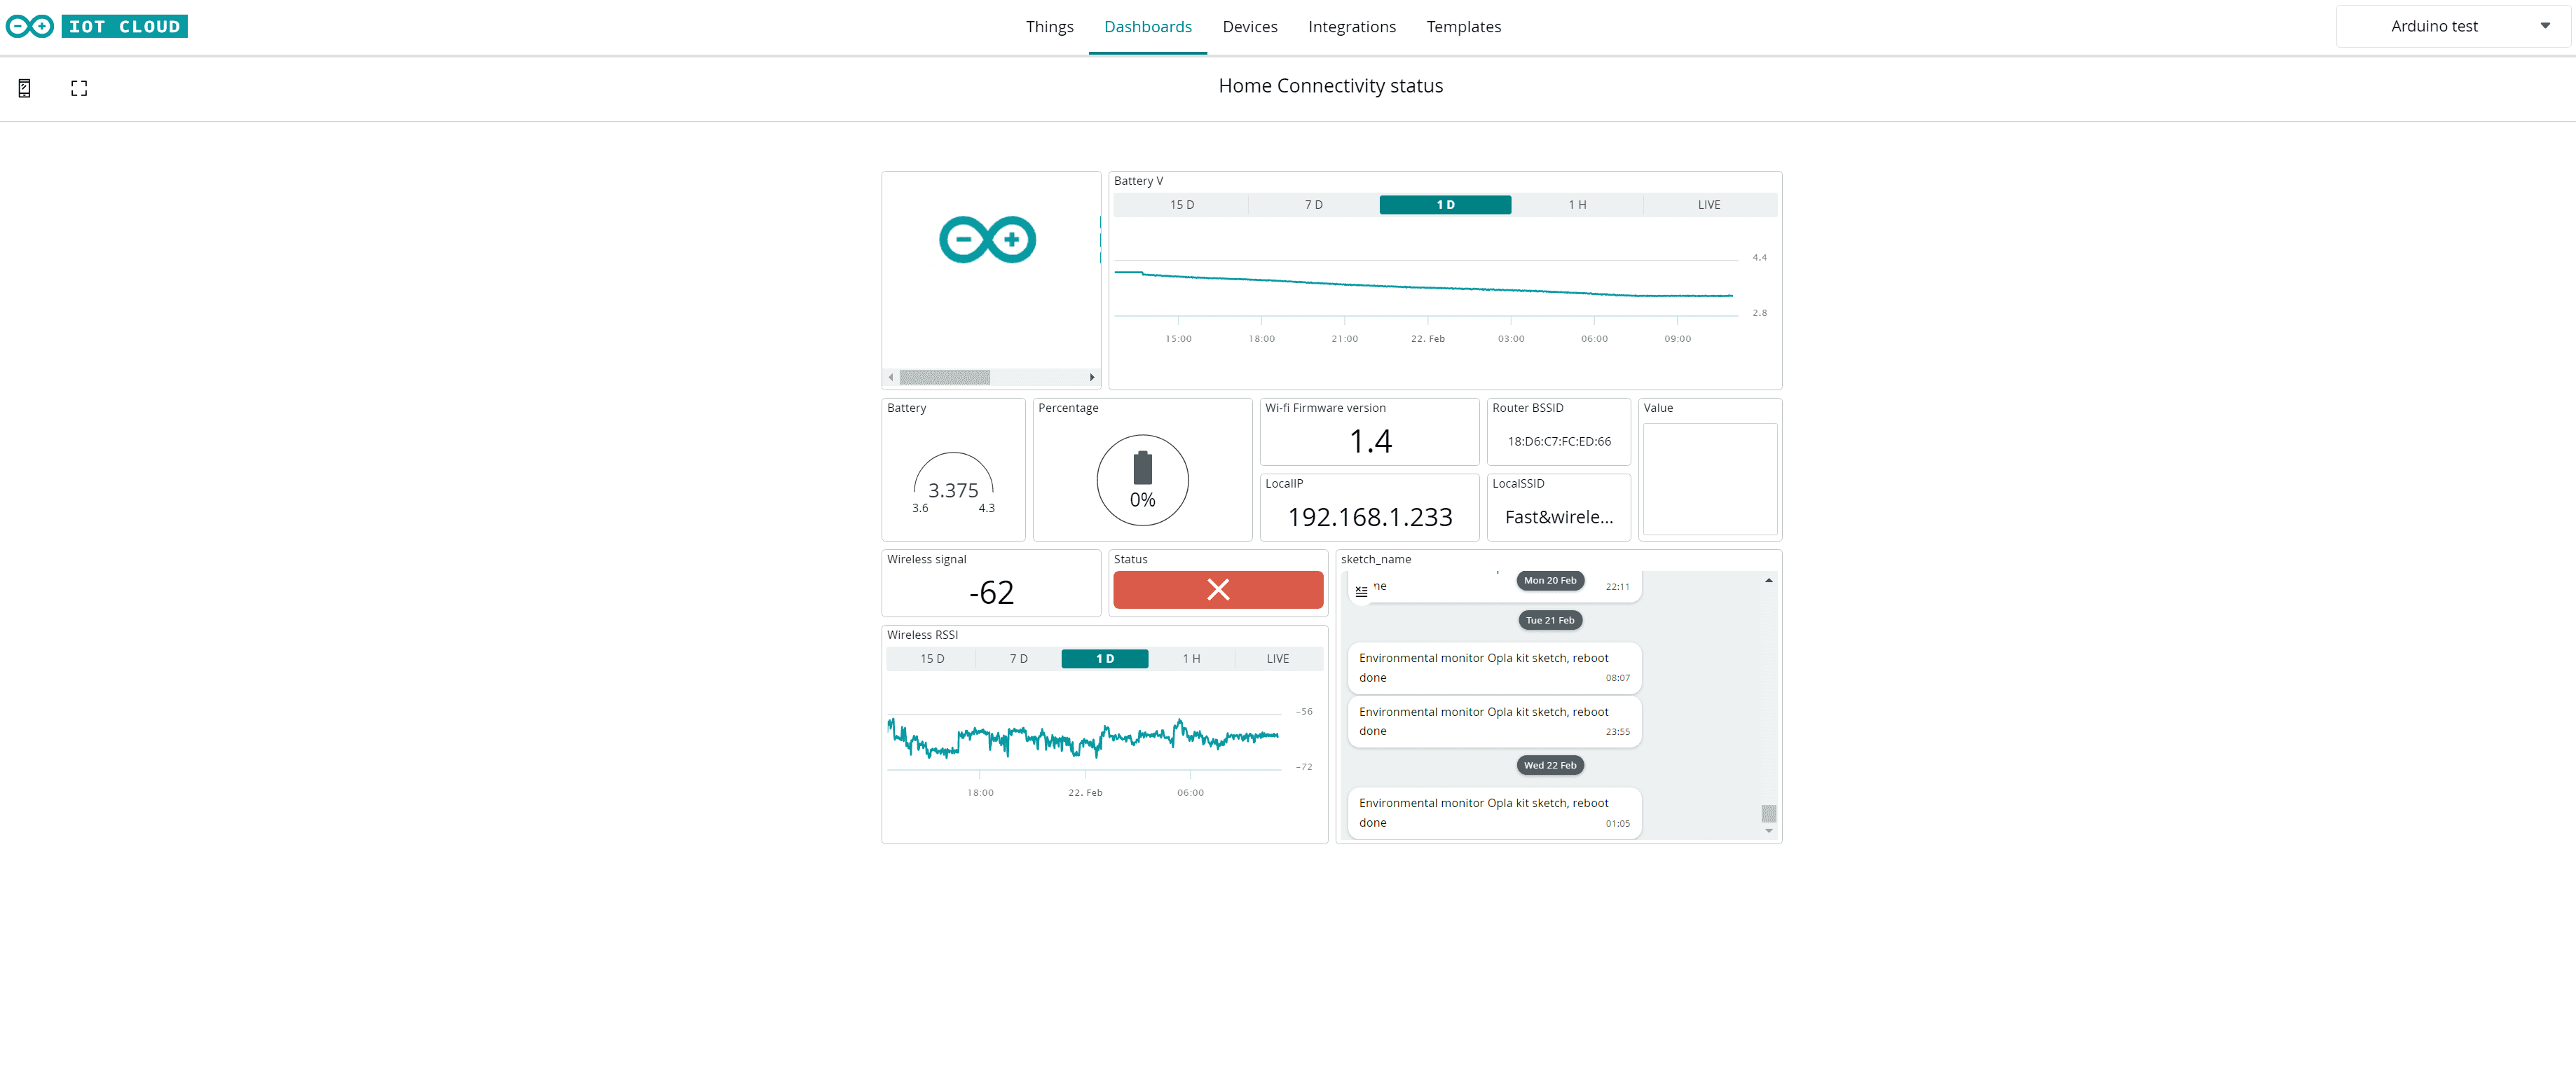The width and height of the screenshot is (2576, 1081).
Task: Click the clear messages icon in sketch_name
Action: (1361, 591)
